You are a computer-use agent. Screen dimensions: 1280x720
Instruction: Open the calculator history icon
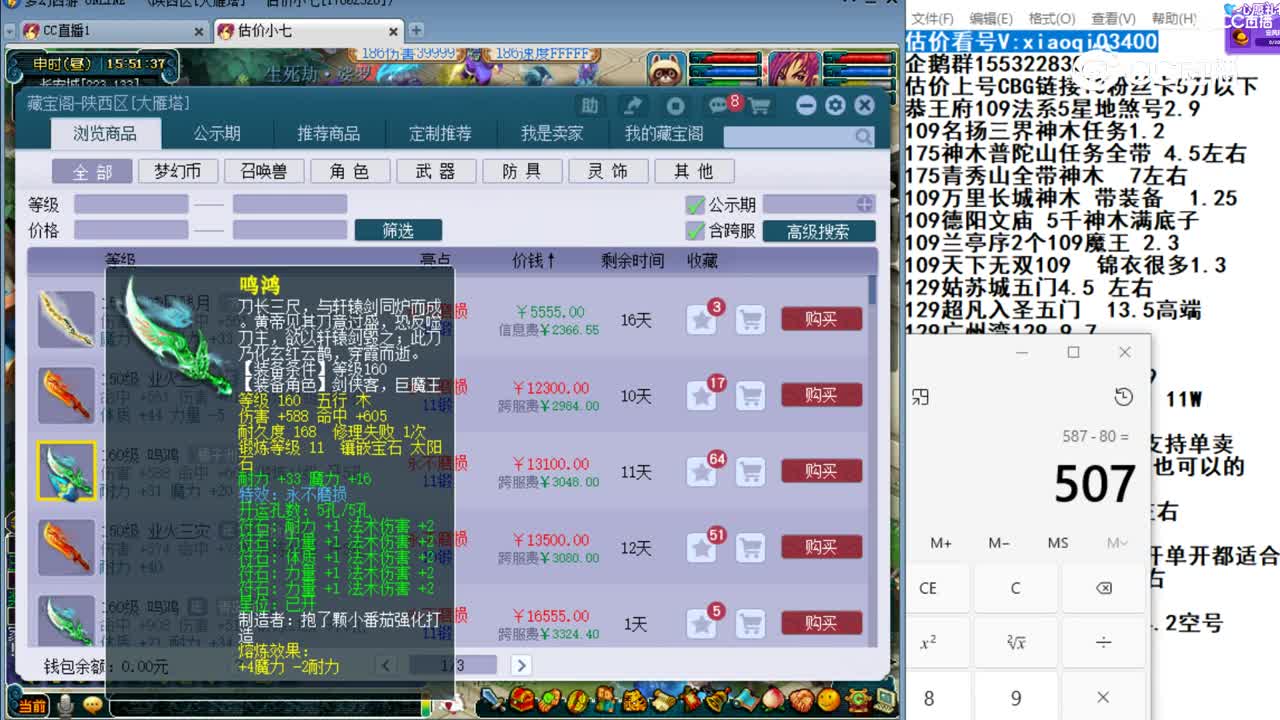tap(1122, 398)
